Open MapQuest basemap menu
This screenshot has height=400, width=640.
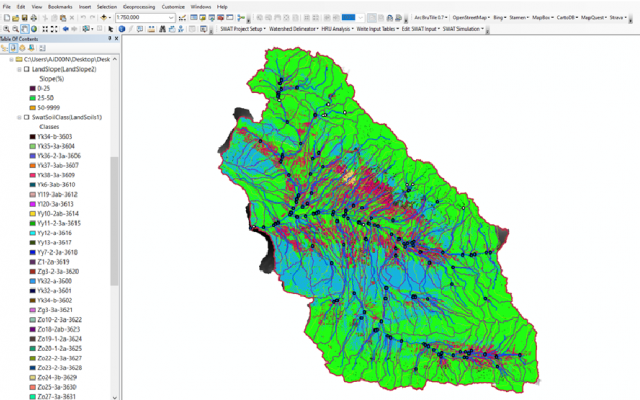pyautogui.click(x=594, y=18)
